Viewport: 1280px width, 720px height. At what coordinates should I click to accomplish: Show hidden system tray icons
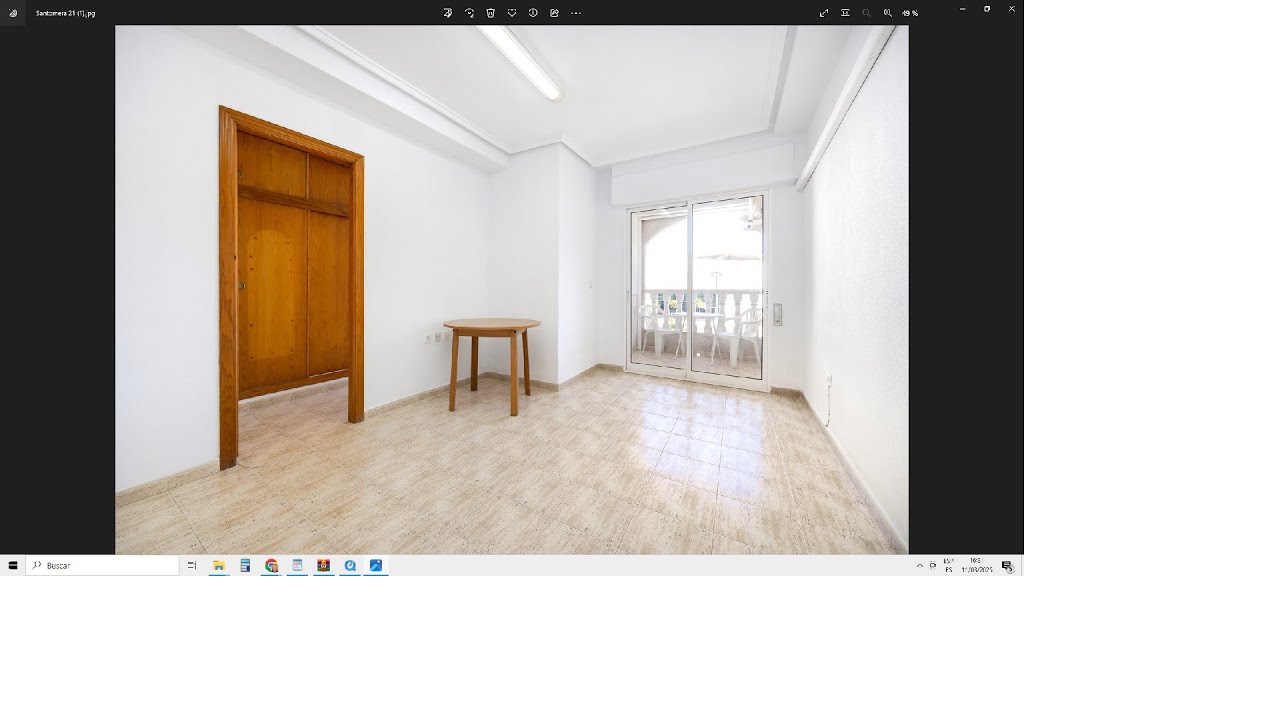(920, 565)
